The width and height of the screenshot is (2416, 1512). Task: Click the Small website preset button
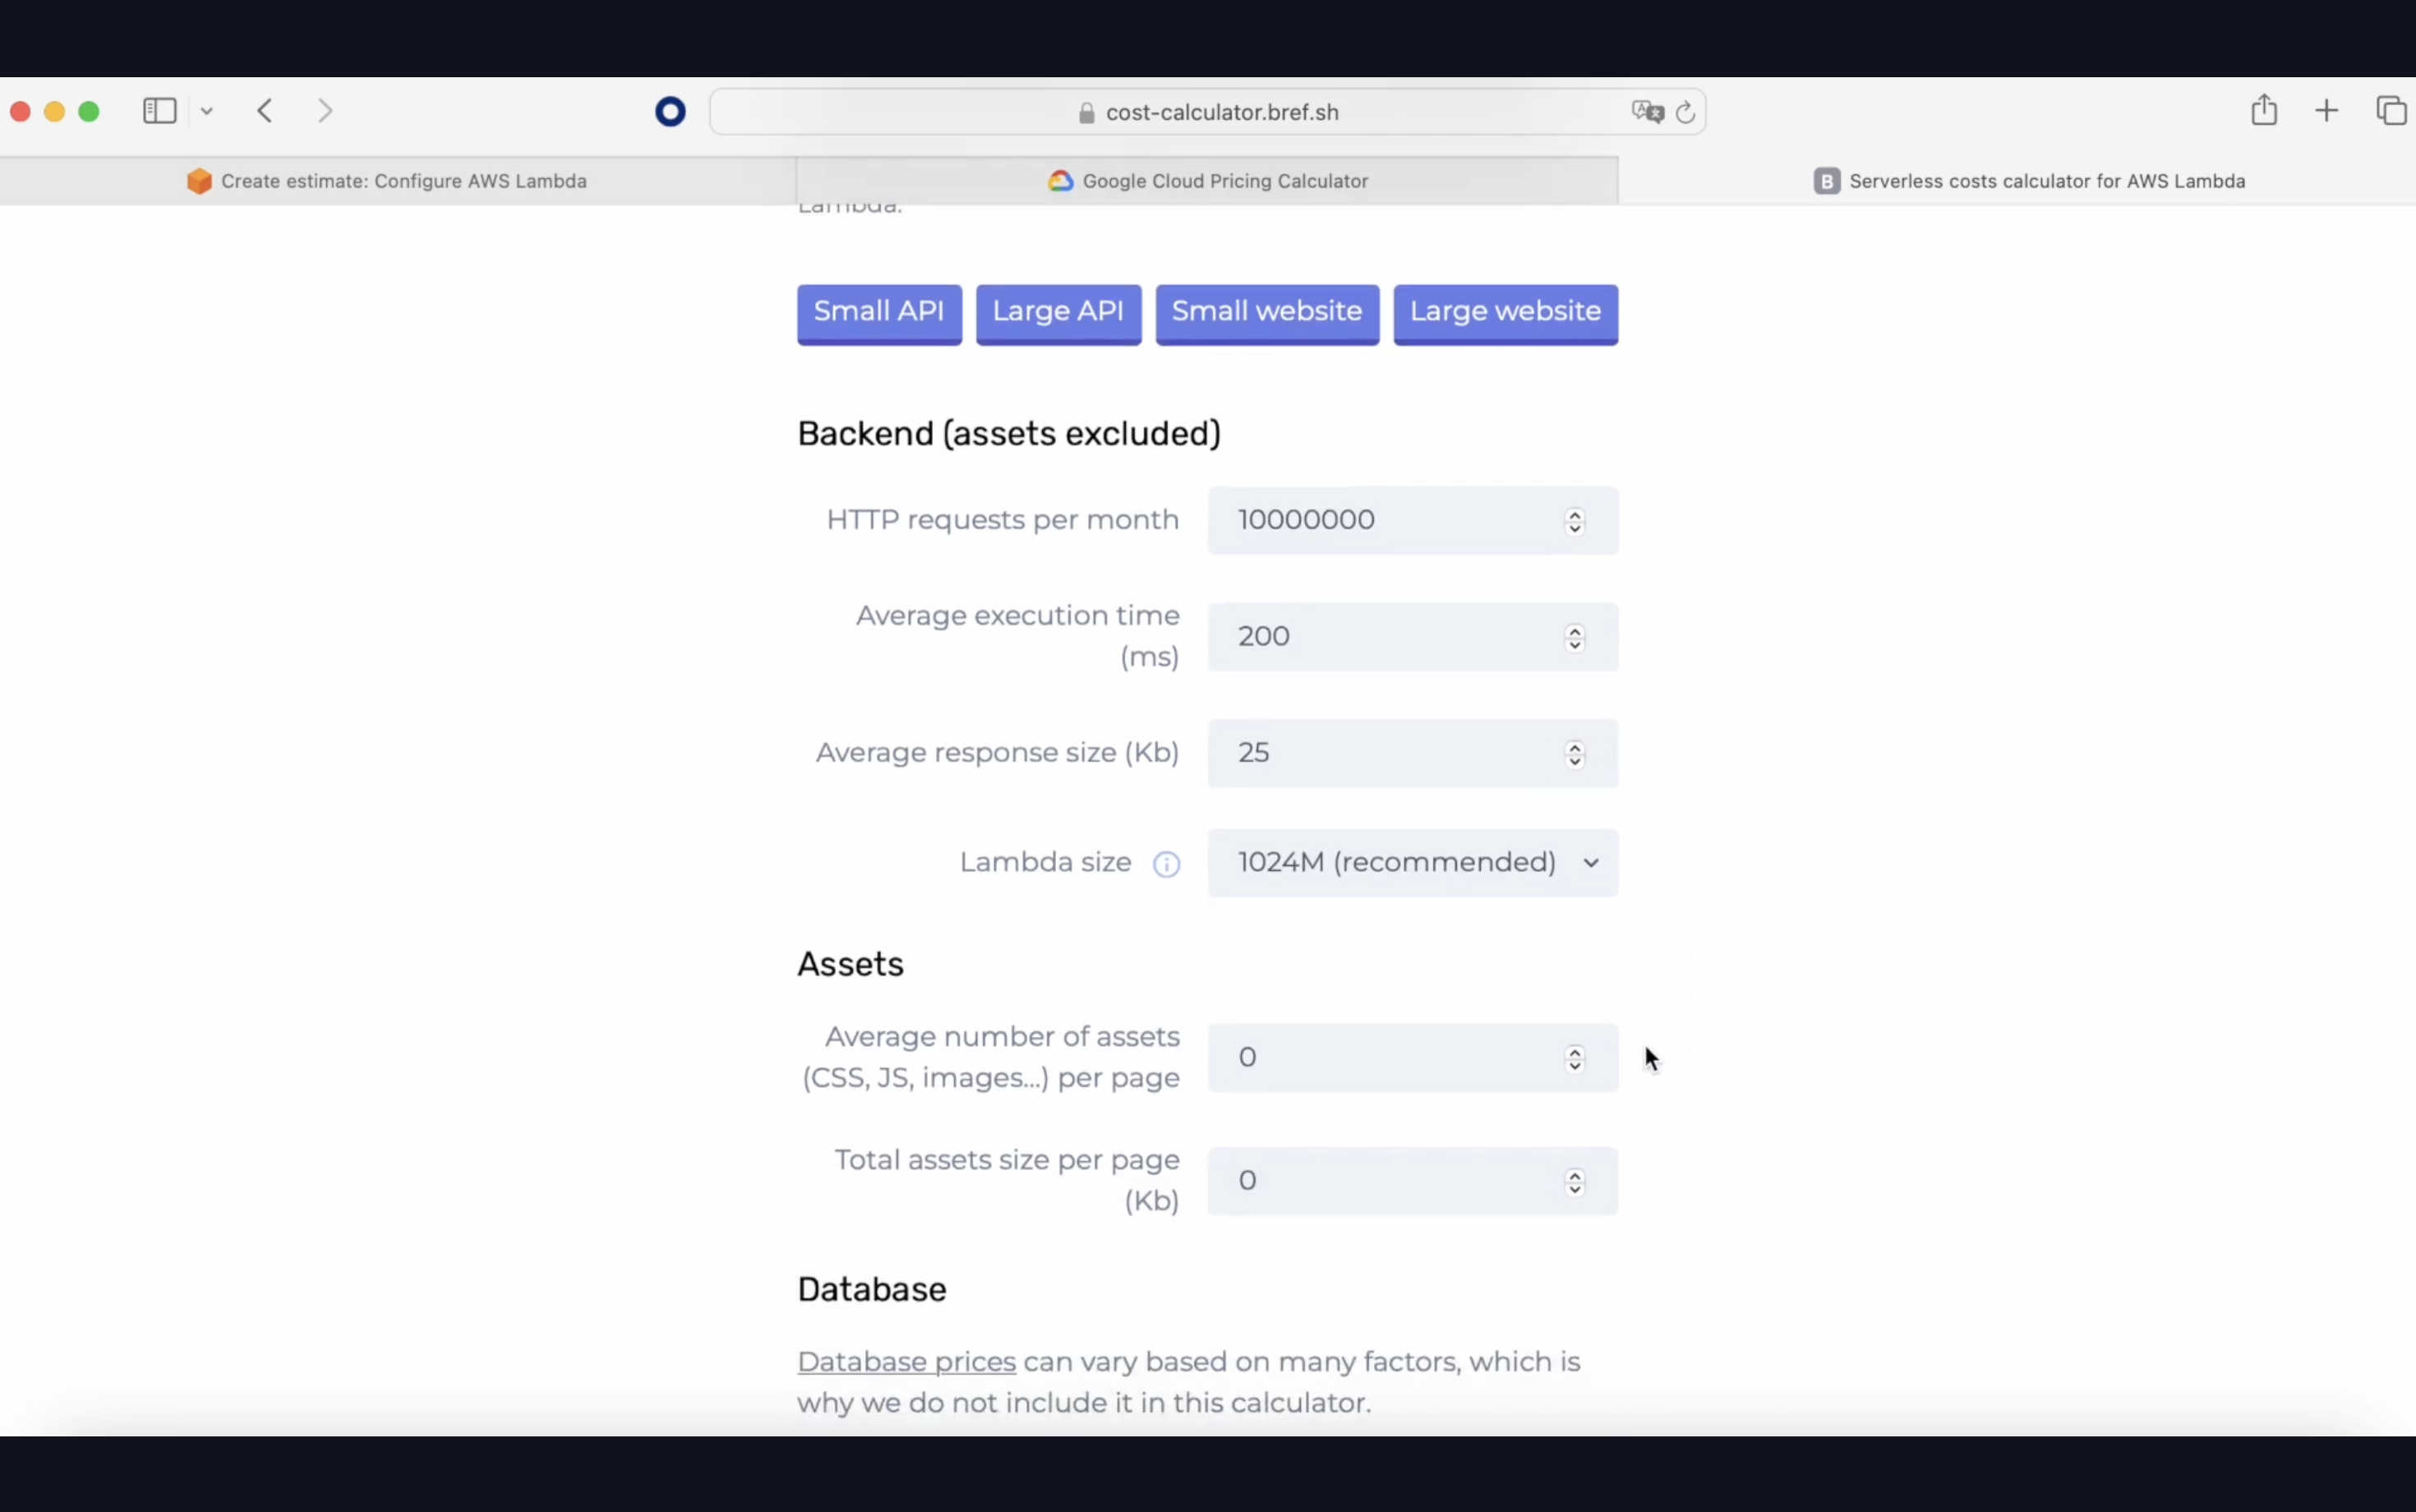(x=1266, y=310)
